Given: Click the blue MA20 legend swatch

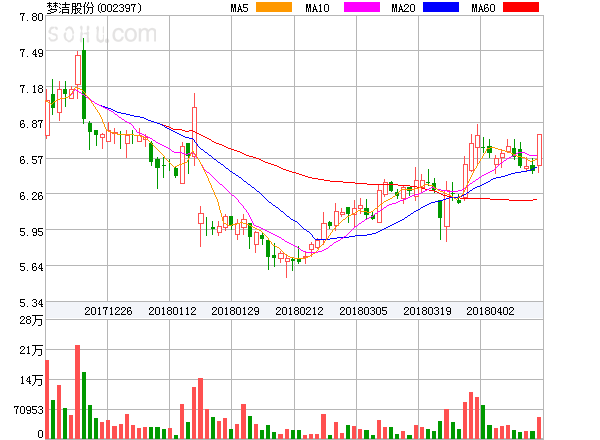Looking at the screenshot, I should [441, 7].
